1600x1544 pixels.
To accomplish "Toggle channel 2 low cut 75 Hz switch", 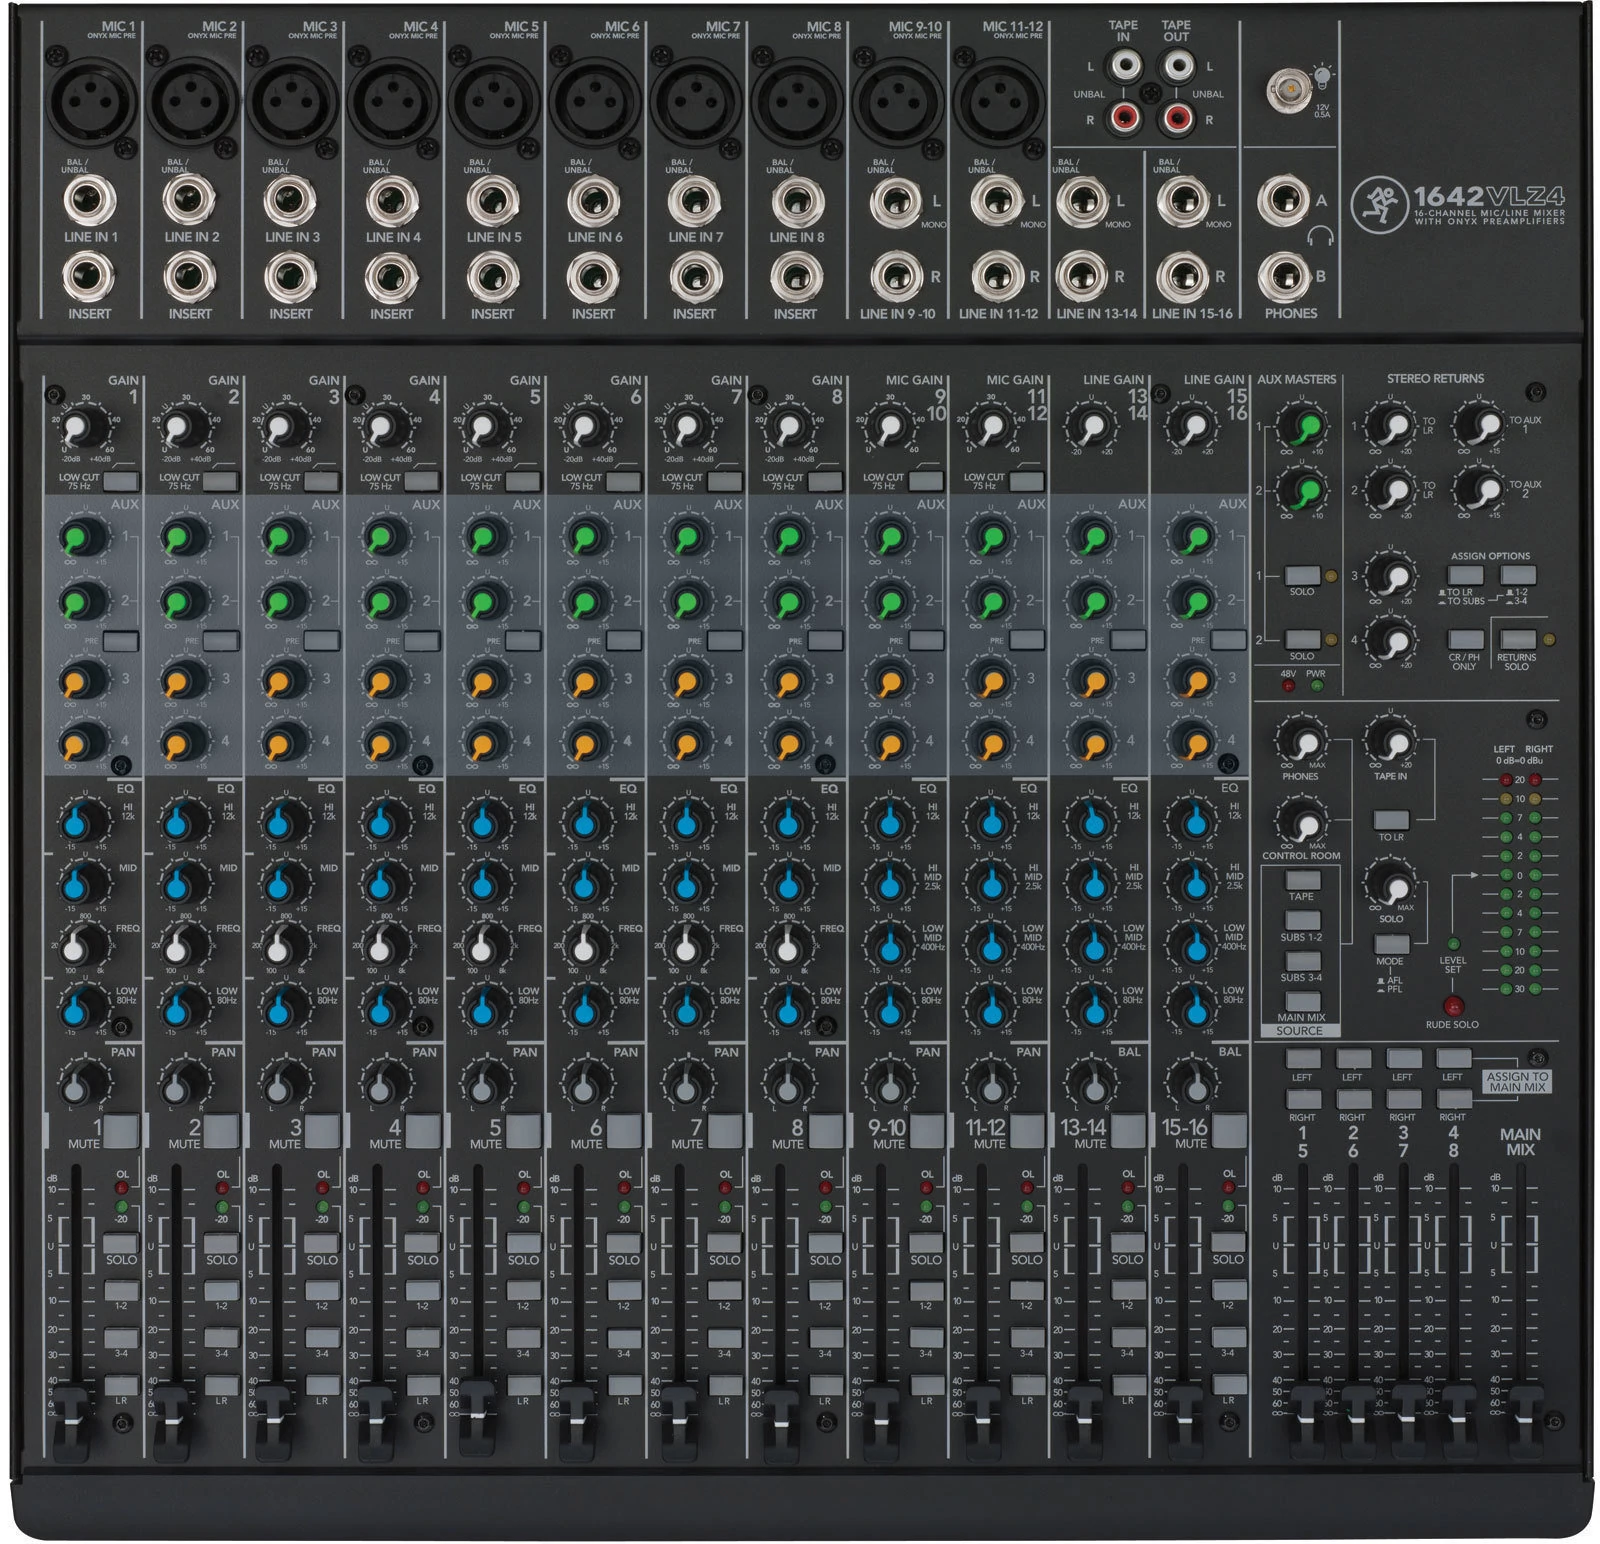I will (220, 482).
